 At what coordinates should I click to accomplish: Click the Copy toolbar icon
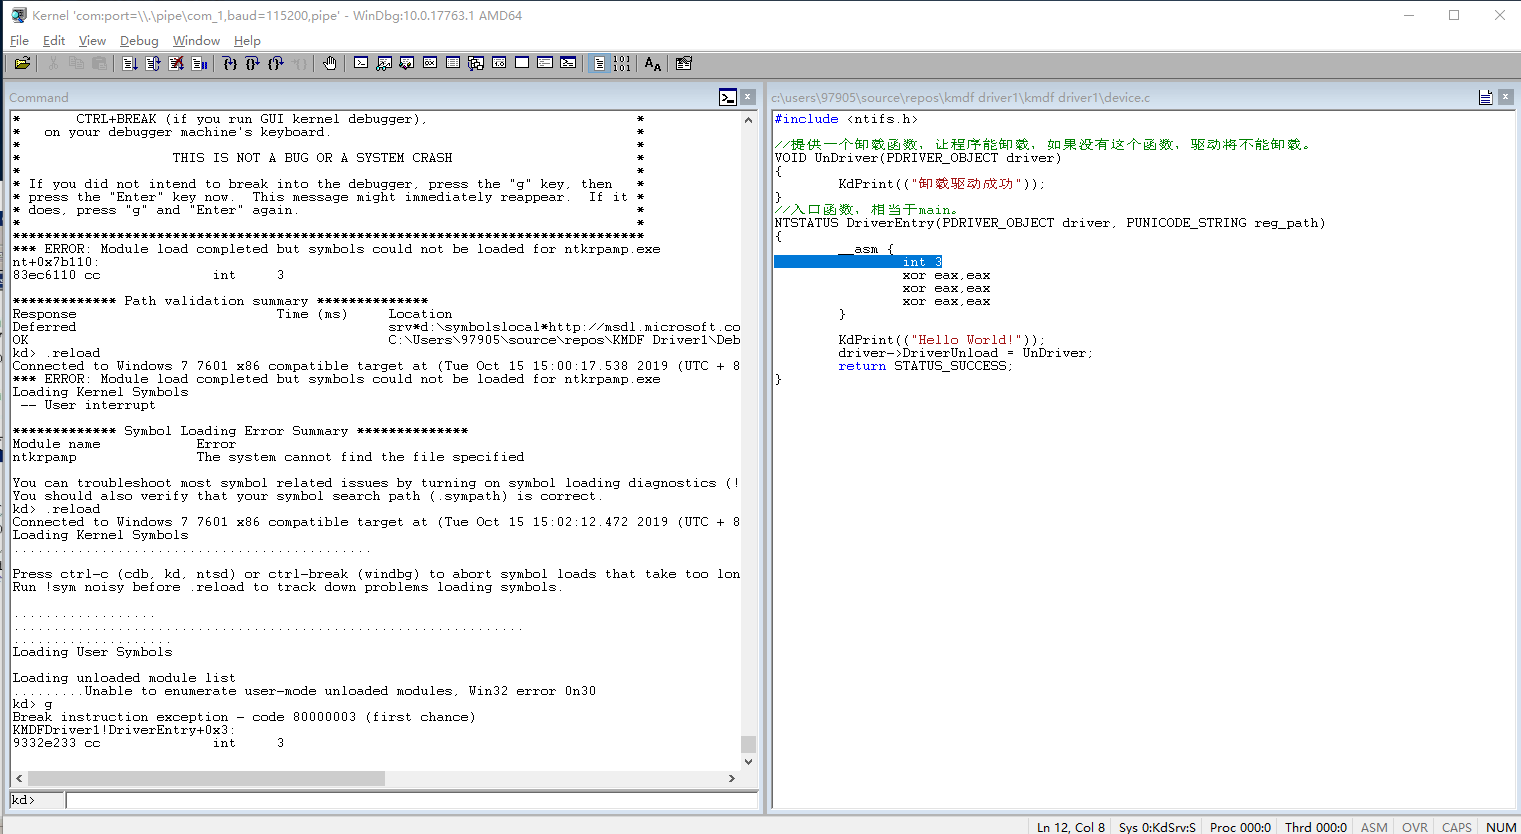[x=76, y=63]
